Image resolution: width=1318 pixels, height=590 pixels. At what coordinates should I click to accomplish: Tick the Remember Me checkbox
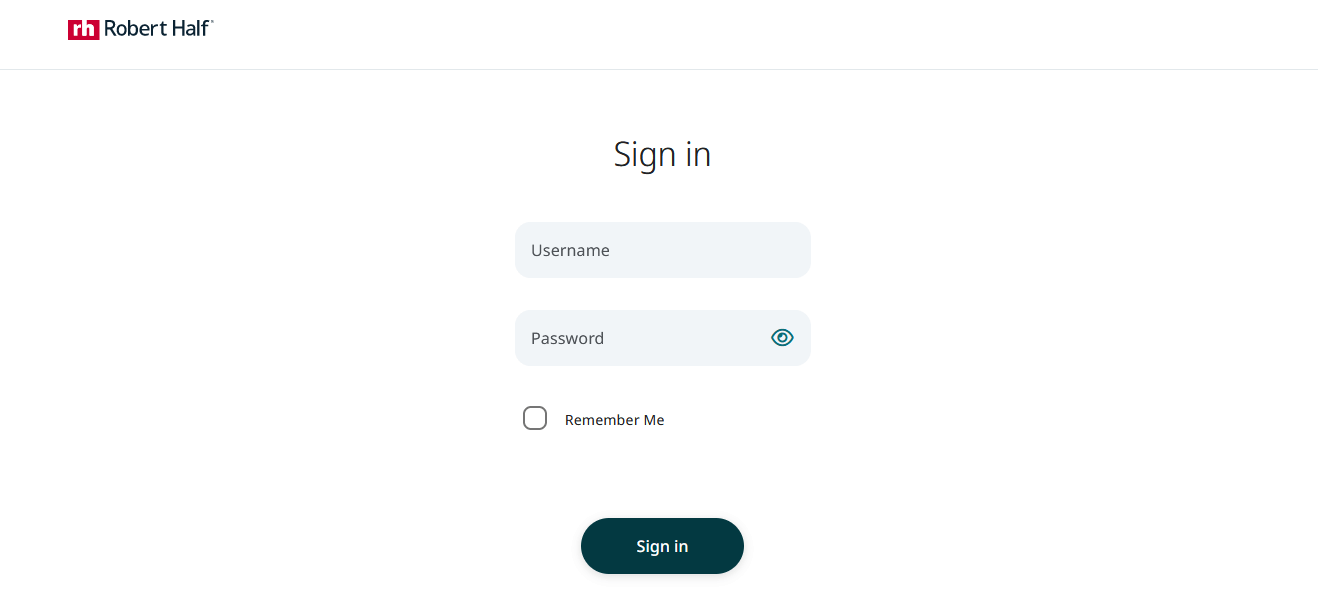click(535, 418)
